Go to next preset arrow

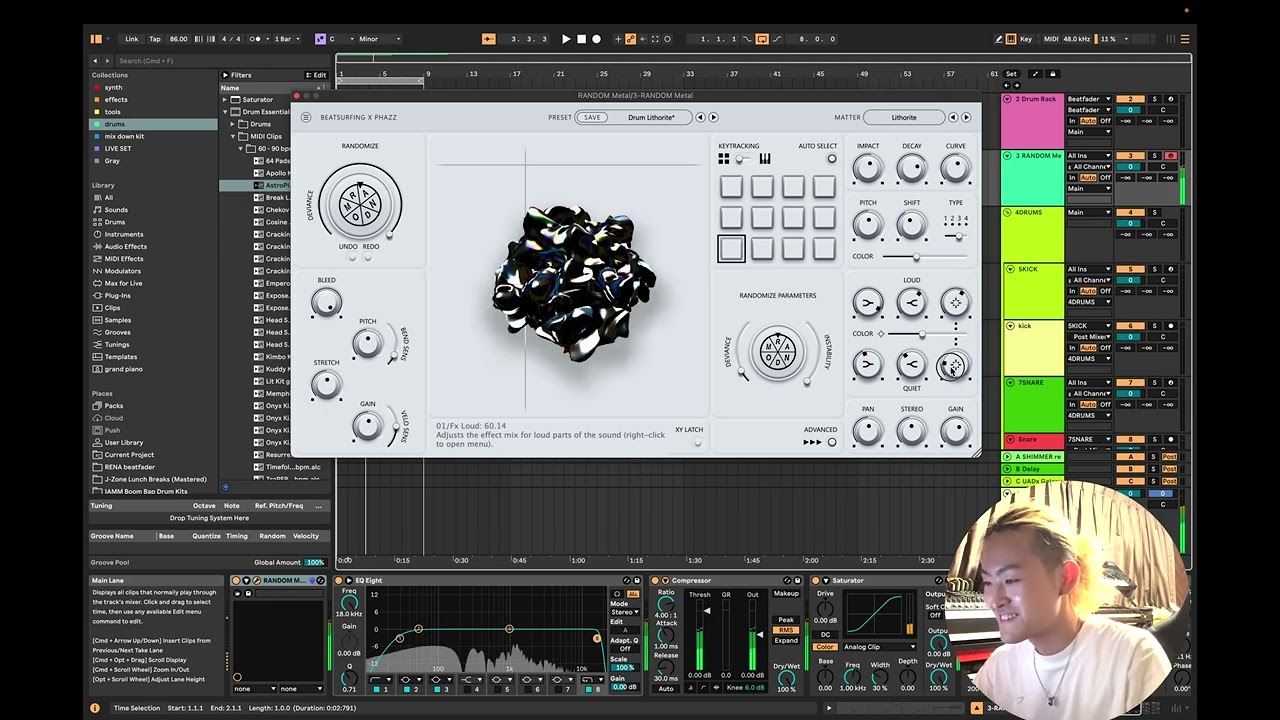coord(713,117)
